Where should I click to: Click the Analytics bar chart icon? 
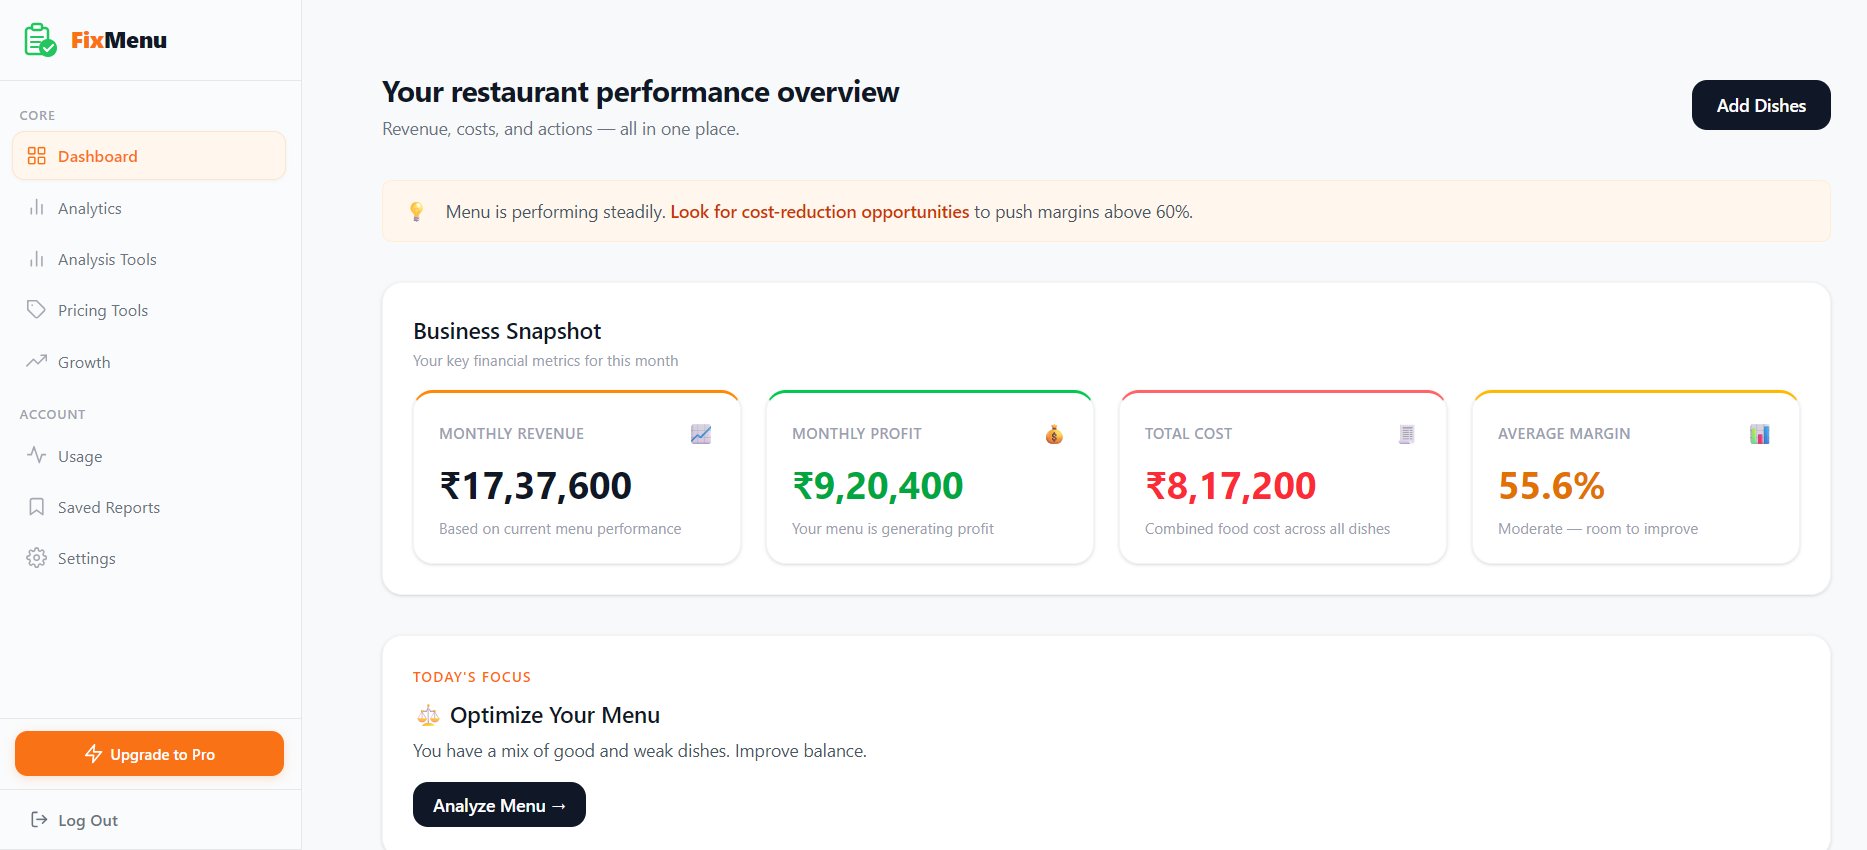37,207
